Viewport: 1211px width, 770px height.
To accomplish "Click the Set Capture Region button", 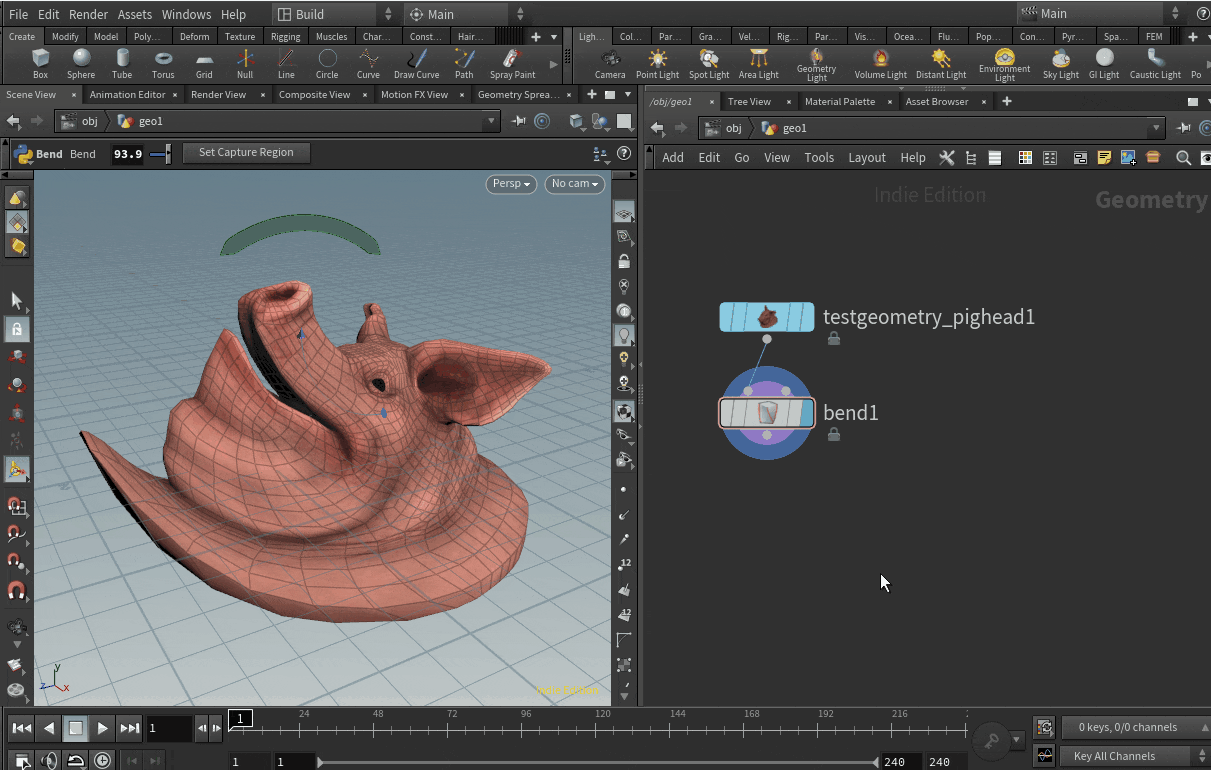I will [x=246, y=153].
